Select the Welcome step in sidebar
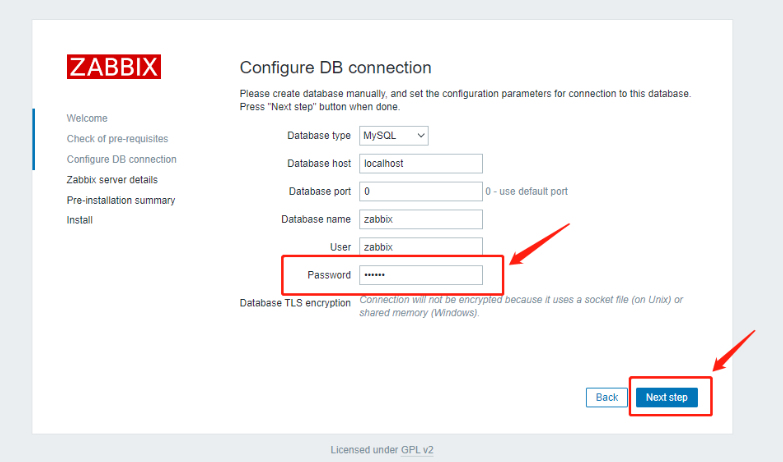Screen dimensions: 783x462 [x=87, y=118]
